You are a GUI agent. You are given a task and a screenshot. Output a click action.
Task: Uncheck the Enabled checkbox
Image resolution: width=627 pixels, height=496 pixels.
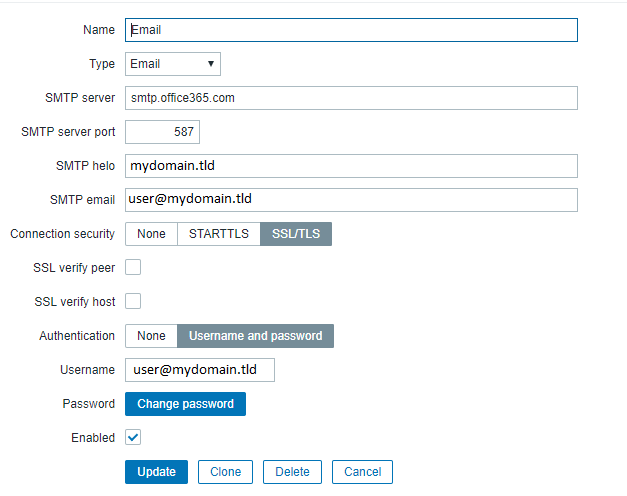click(x=133, y=437)
